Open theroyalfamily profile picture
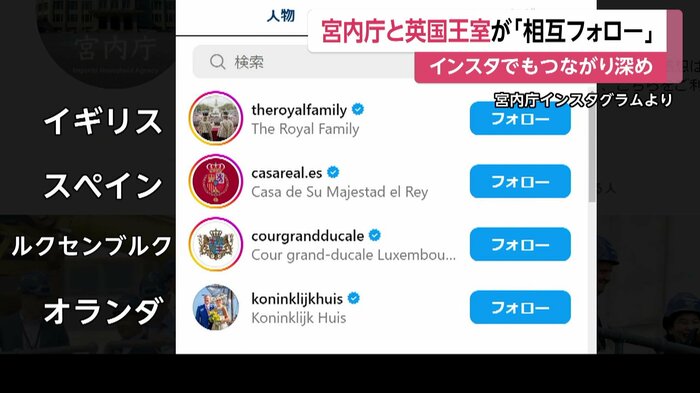Image resolution: width=700 pixels, height=393 pixels. 216,118
